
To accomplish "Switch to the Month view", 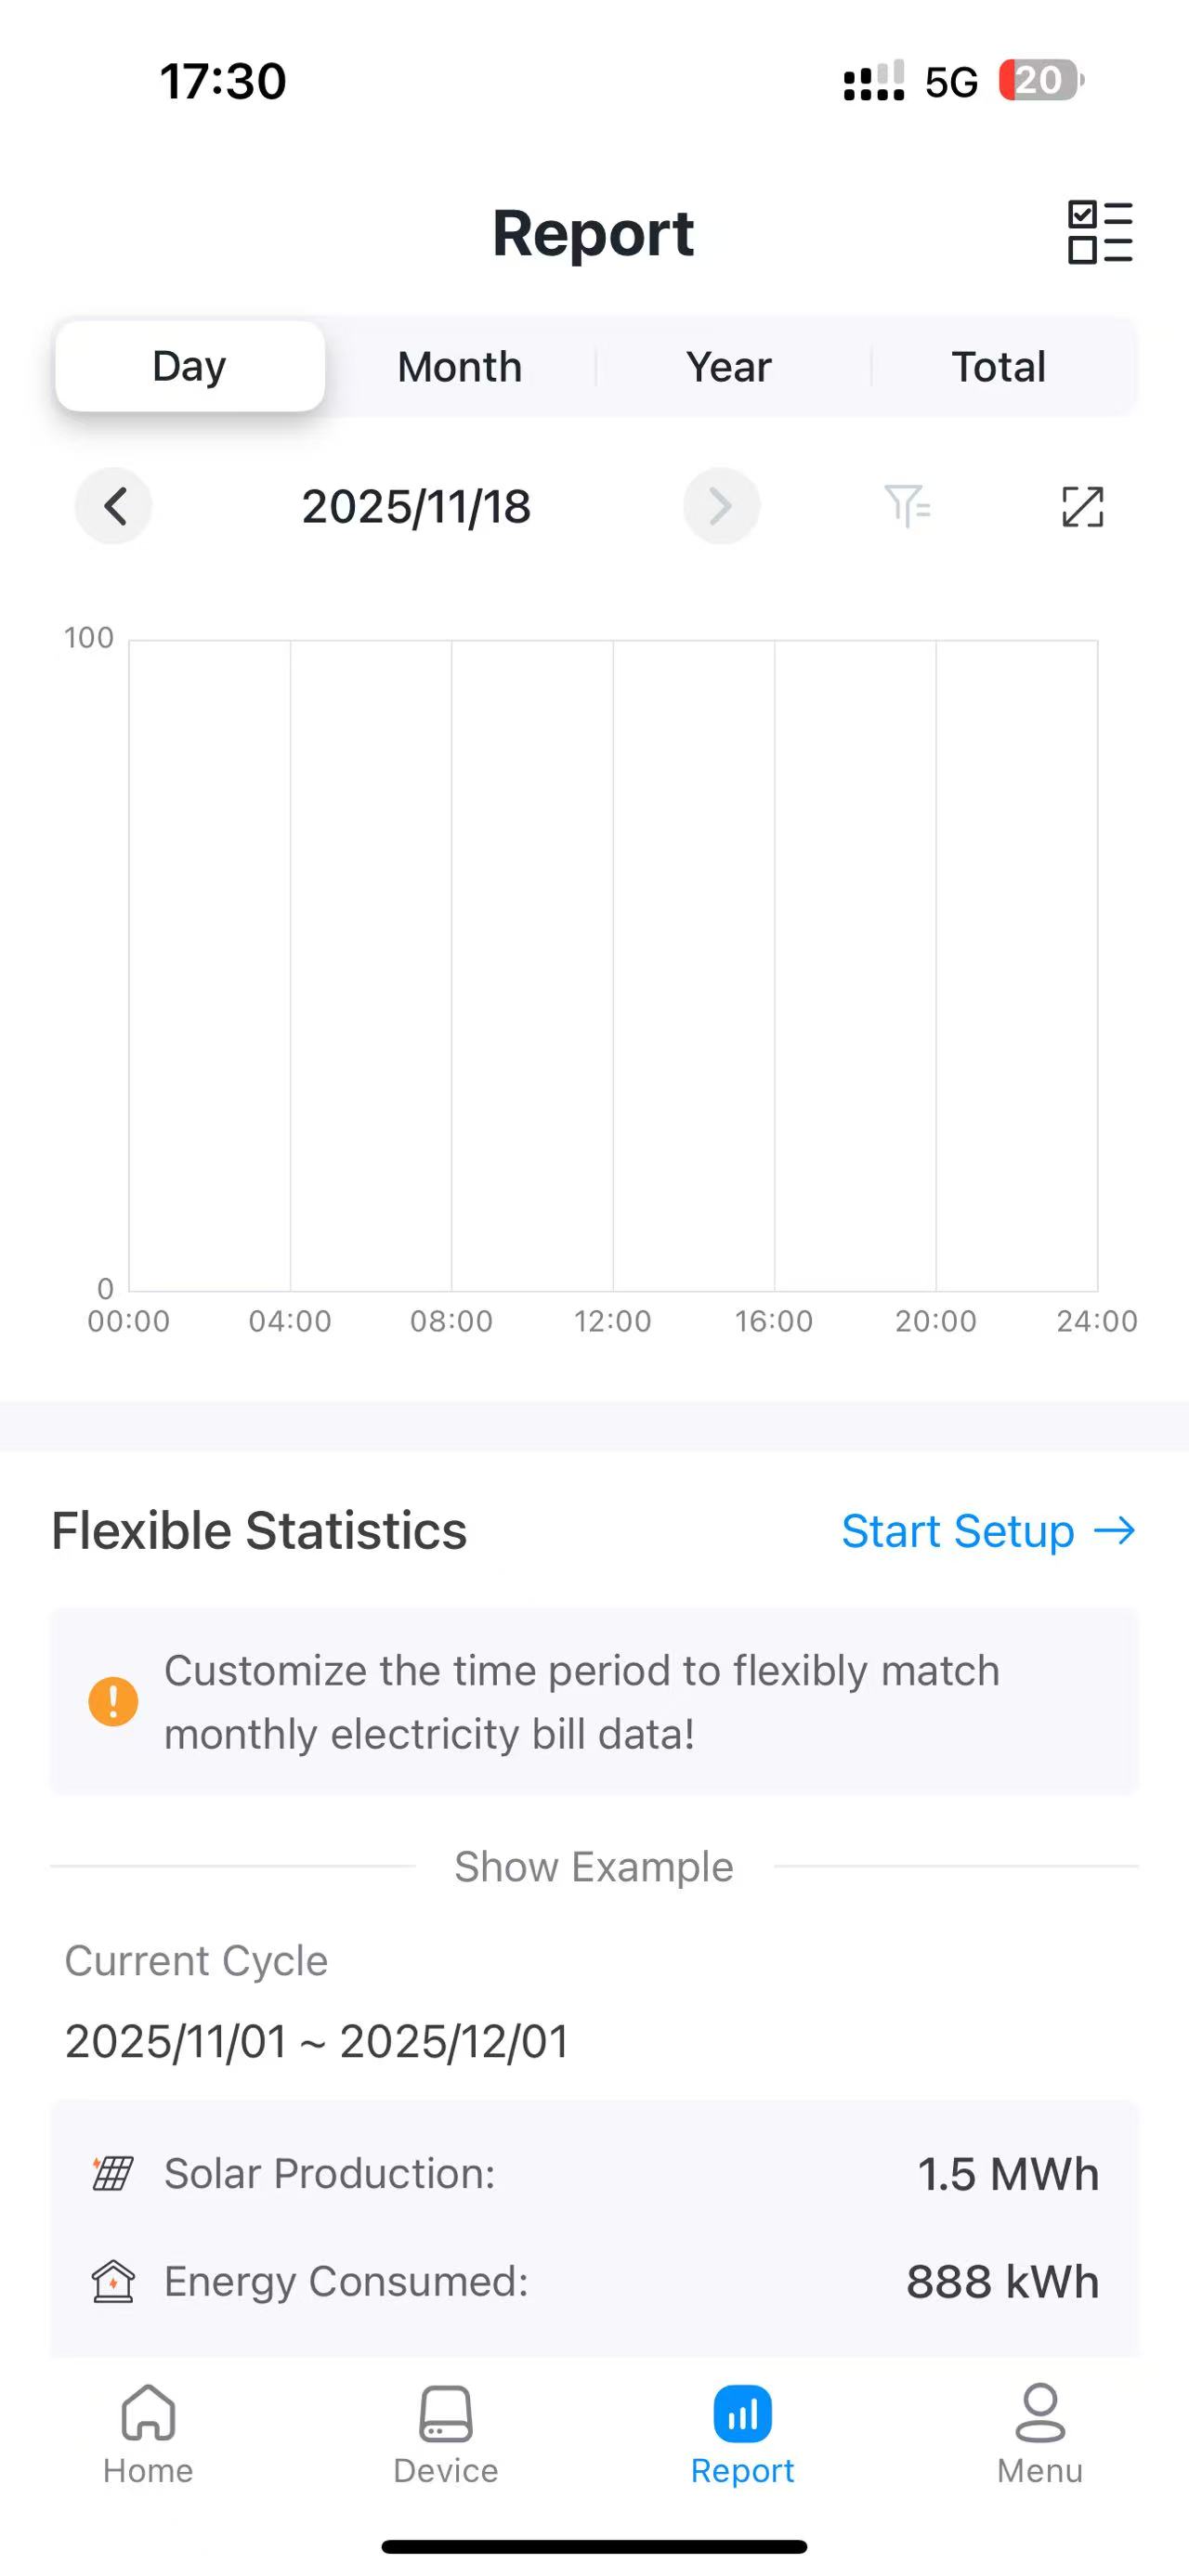I will pos(460,367).
